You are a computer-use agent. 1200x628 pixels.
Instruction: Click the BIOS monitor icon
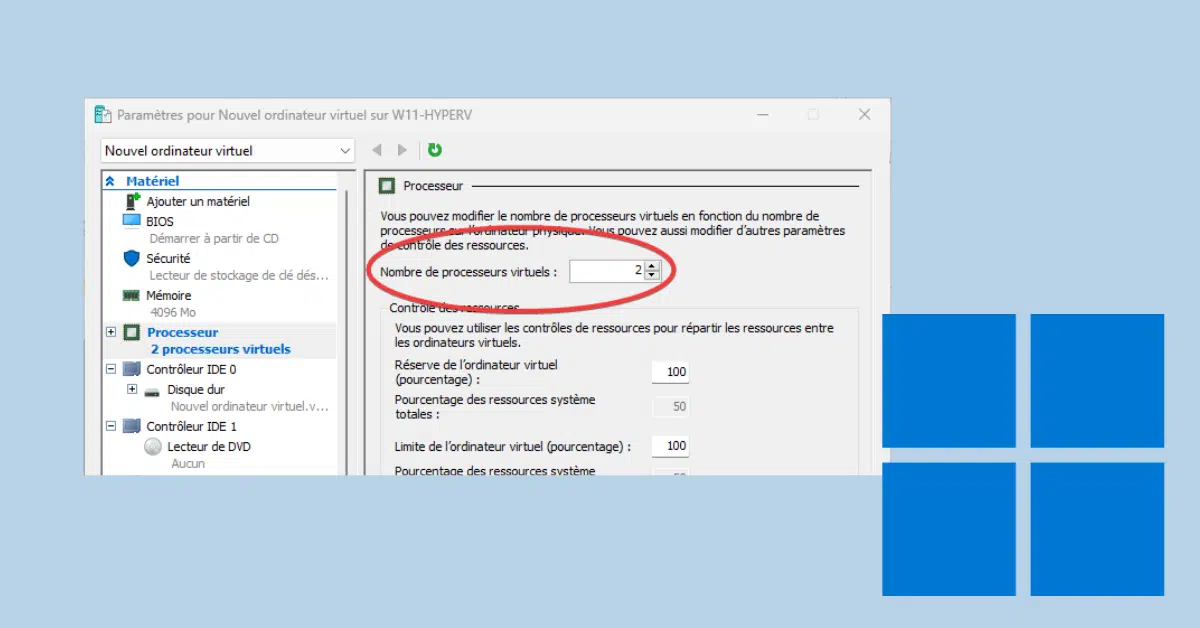pos(131,220)
